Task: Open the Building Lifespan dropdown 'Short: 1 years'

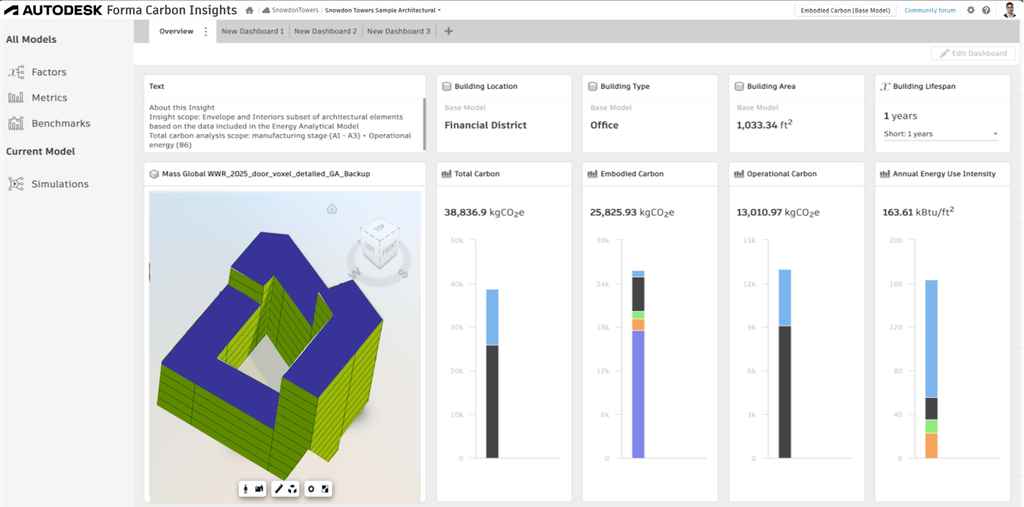Action: (x=941, y=134)
